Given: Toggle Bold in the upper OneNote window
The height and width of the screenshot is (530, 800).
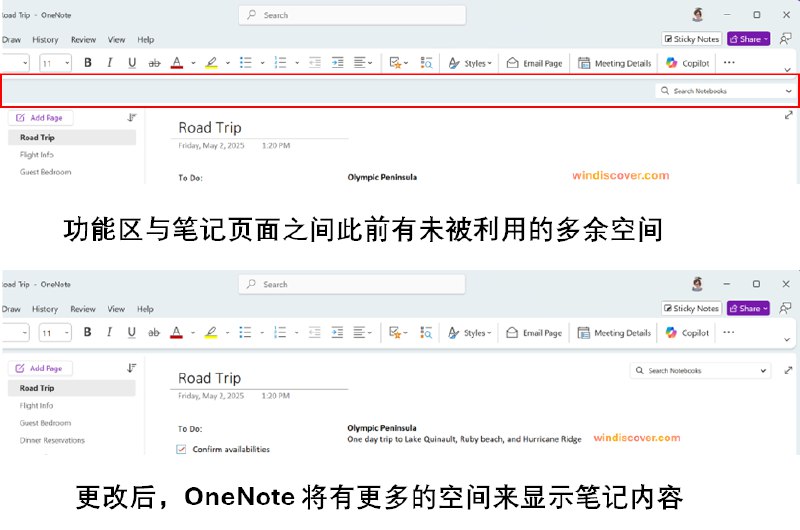Looking at the screenshot, I should click(88, 63).
